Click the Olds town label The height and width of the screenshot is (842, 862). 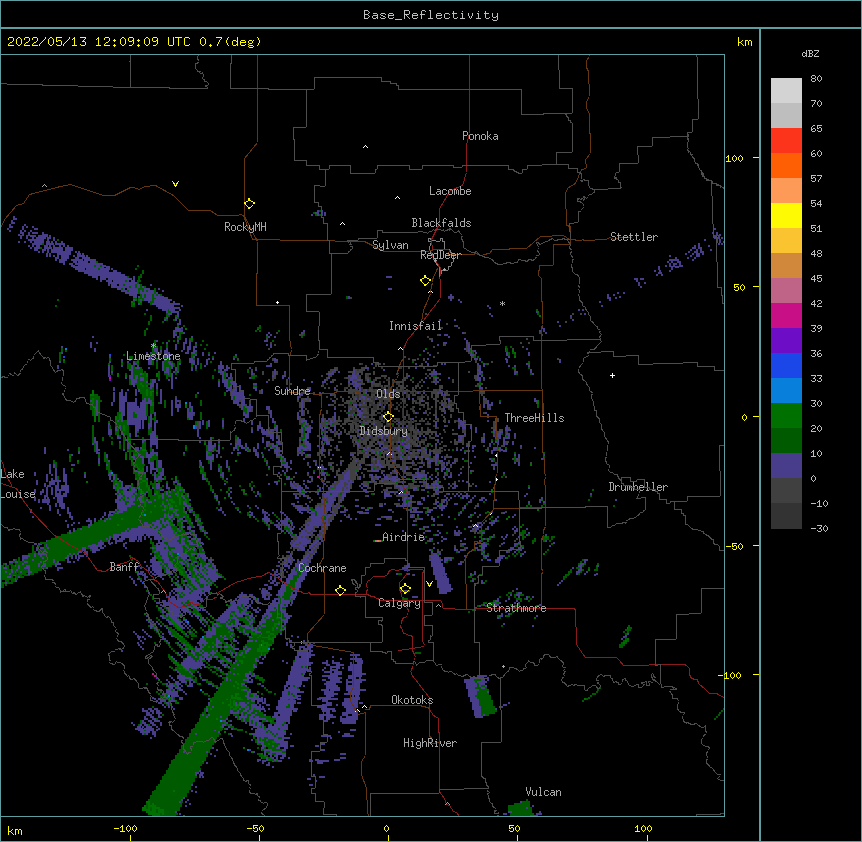[x=388, y=394]
